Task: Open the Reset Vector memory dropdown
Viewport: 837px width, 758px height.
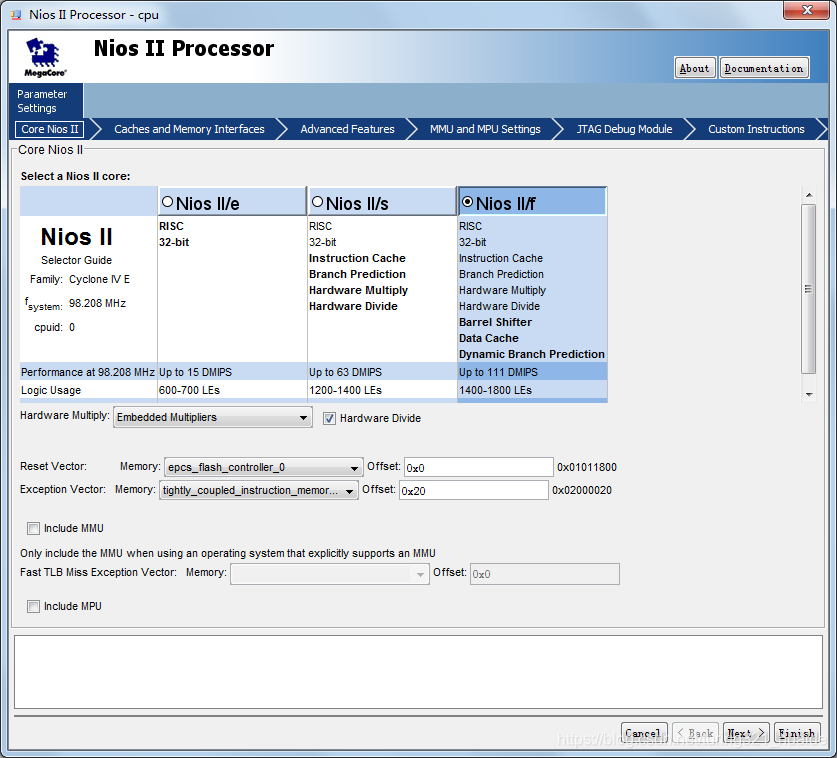Action: tap(264, 468)
